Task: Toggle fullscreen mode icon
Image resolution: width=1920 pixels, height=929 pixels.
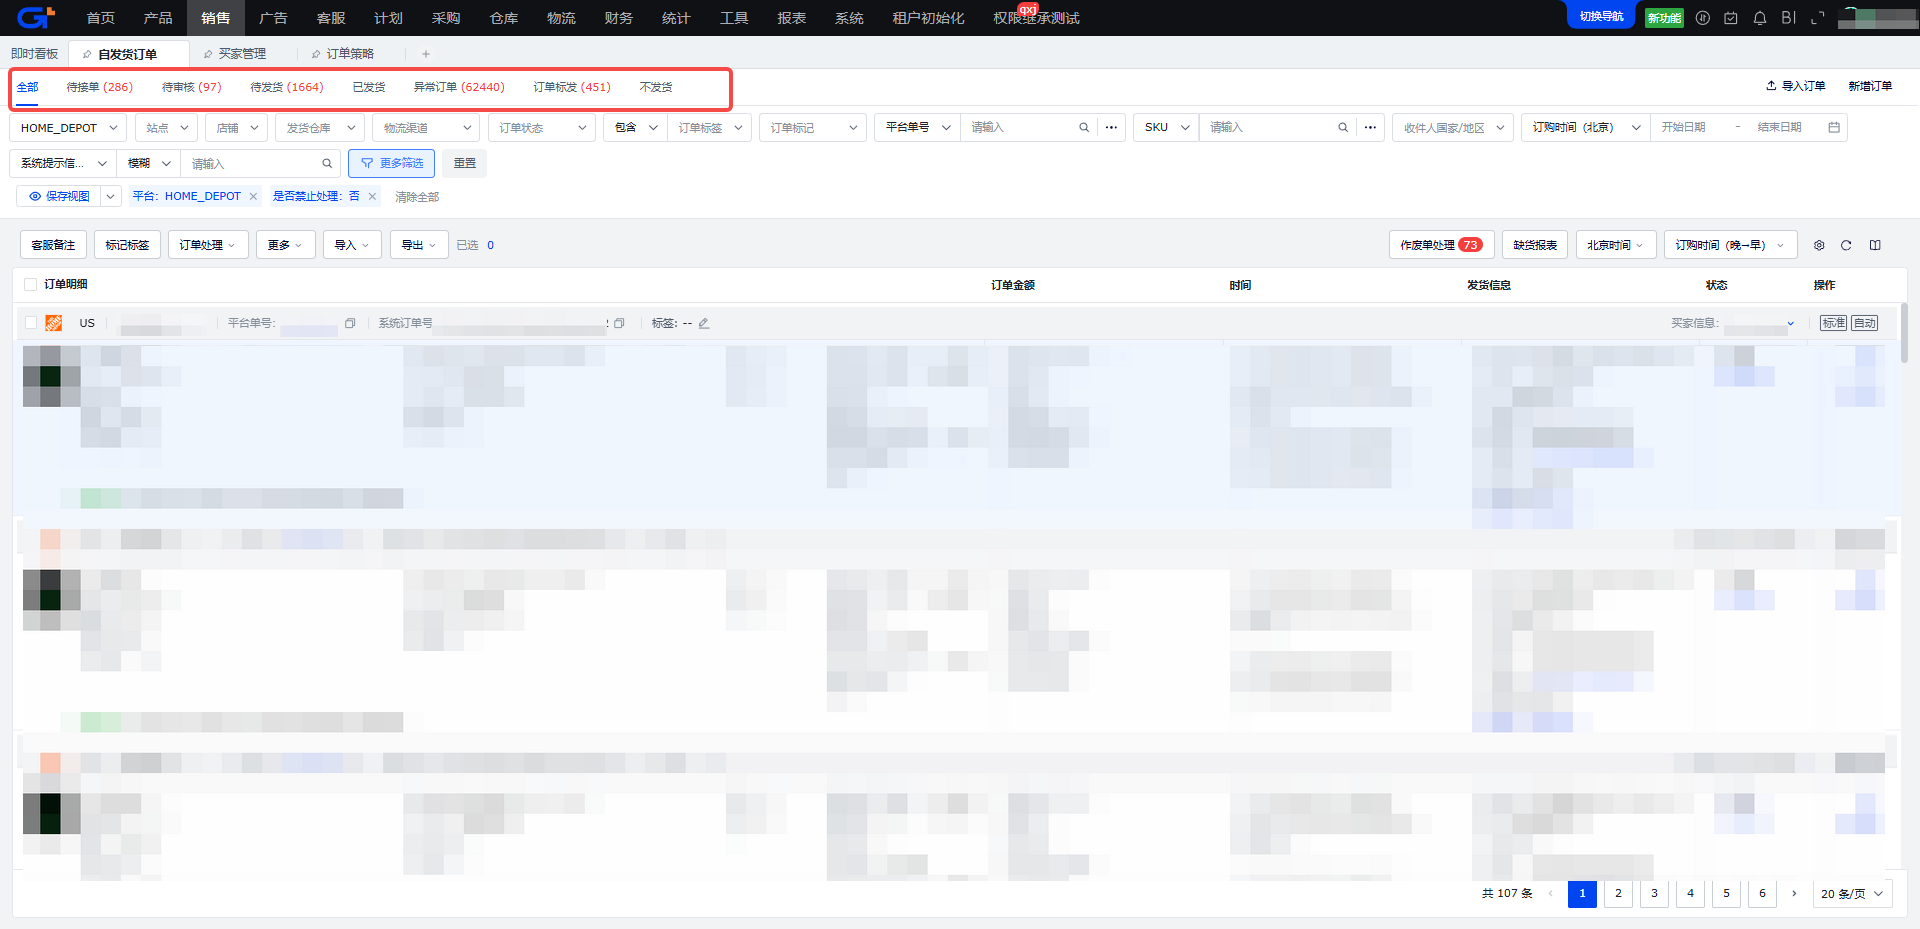Action: (x=1818, y=18)
